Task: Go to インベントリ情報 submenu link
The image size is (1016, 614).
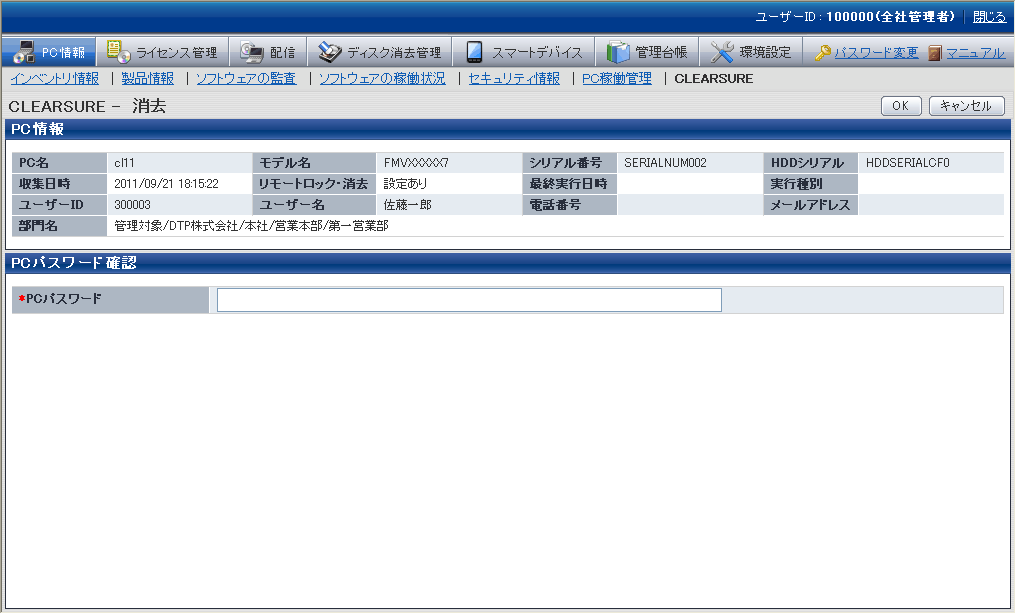Action: (54, 78)
